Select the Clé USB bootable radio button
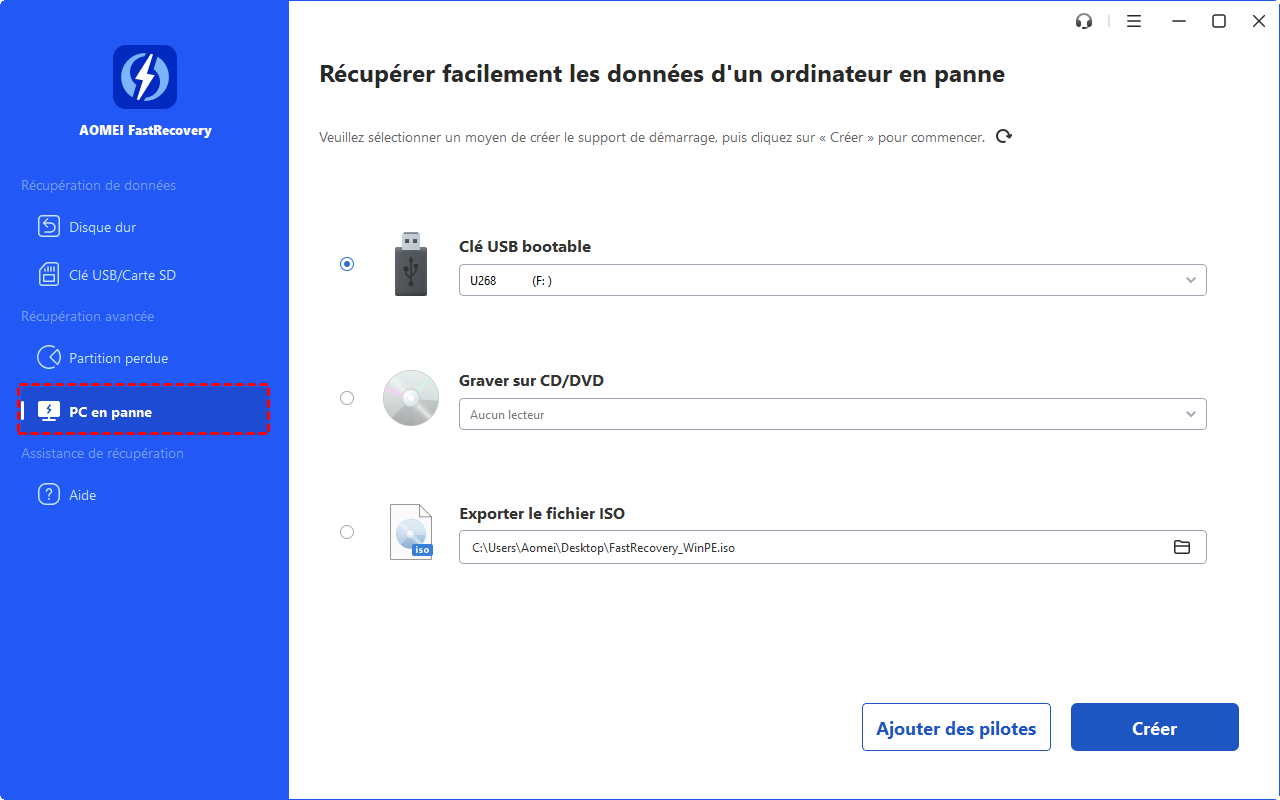 tap(347, 264)
